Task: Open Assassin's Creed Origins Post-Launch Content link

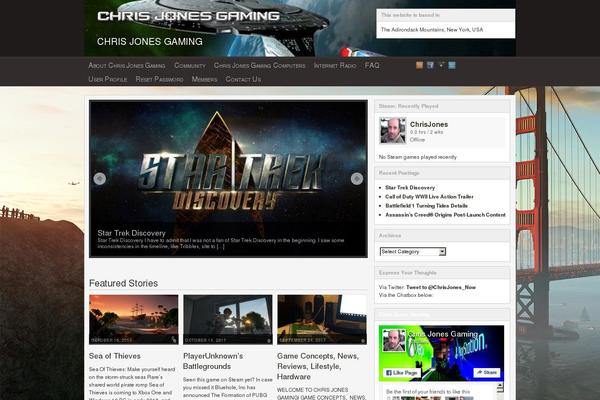Action: (x=445, y=215)
